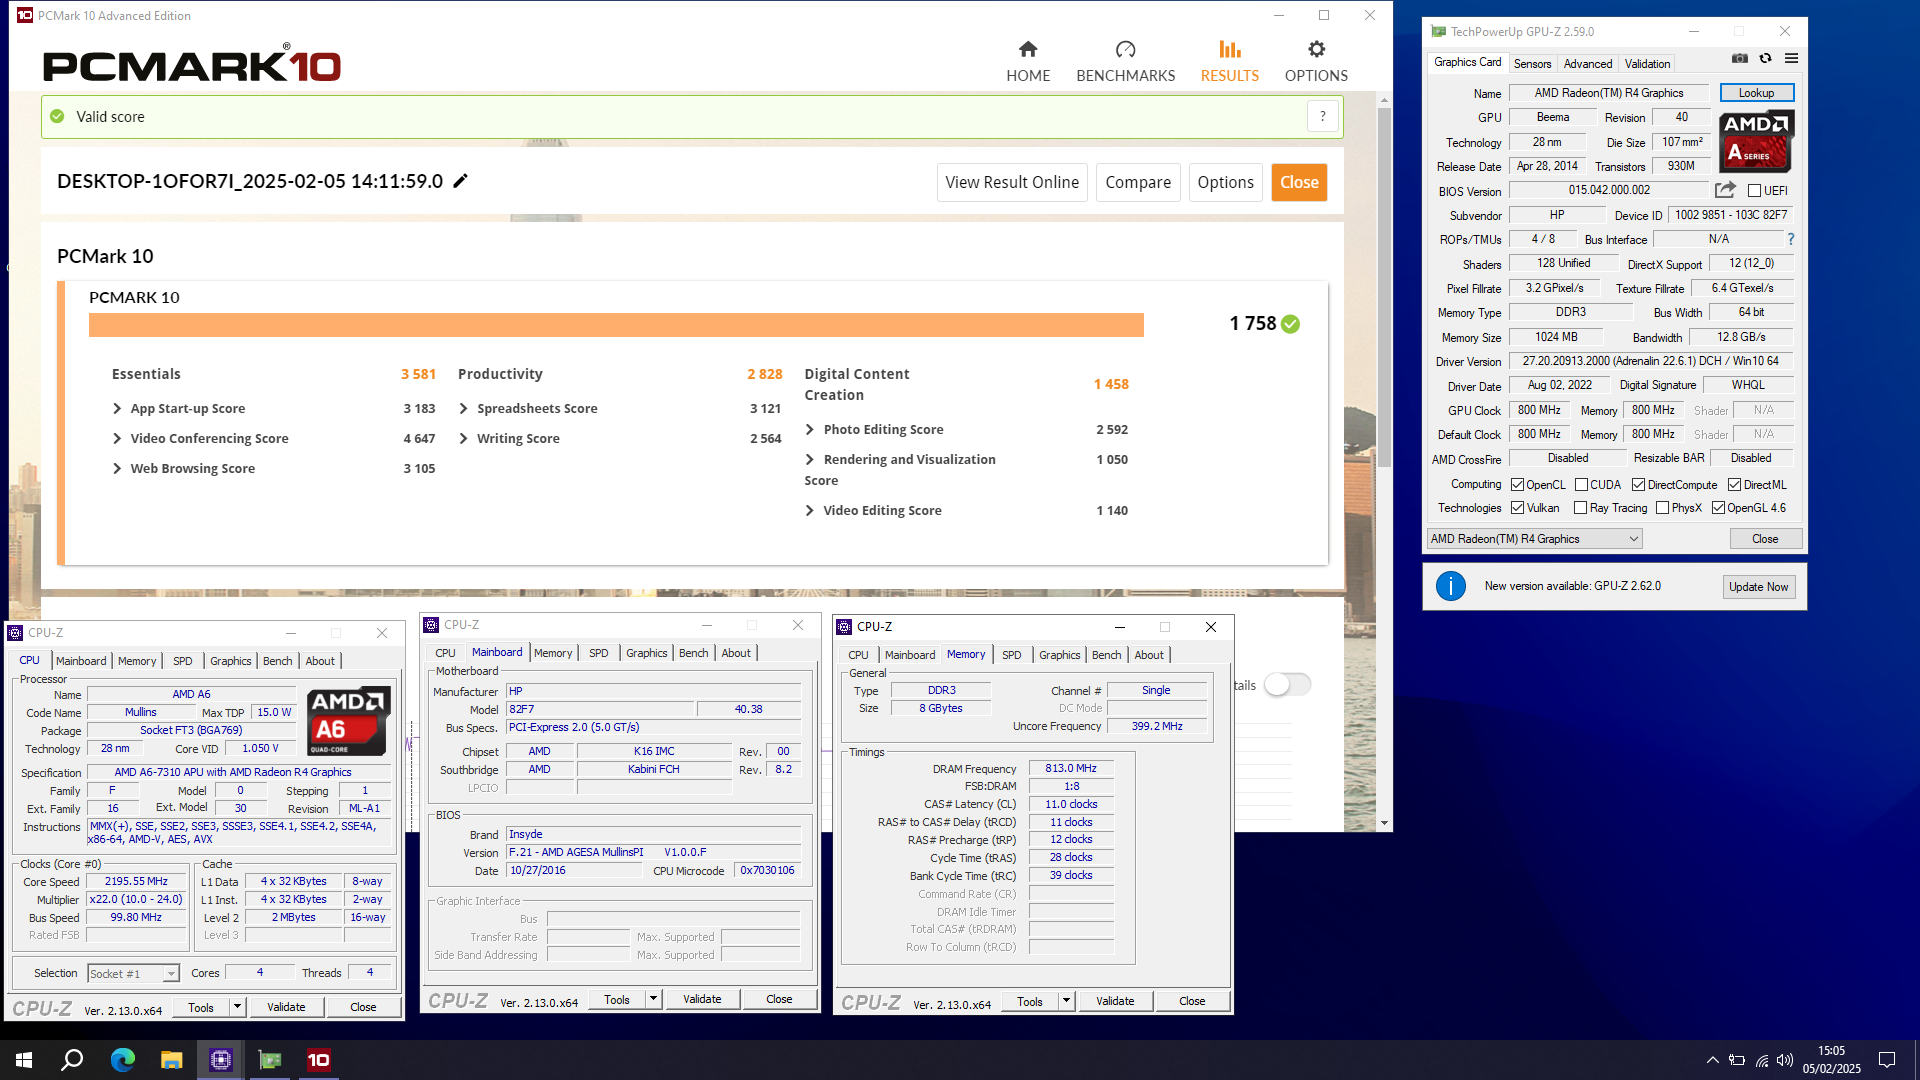Switch to PCMark 10 taskbar icon
The width and height of the screenshot is (1920, 1080).
pyautogui.click(x=319, y=1060)
